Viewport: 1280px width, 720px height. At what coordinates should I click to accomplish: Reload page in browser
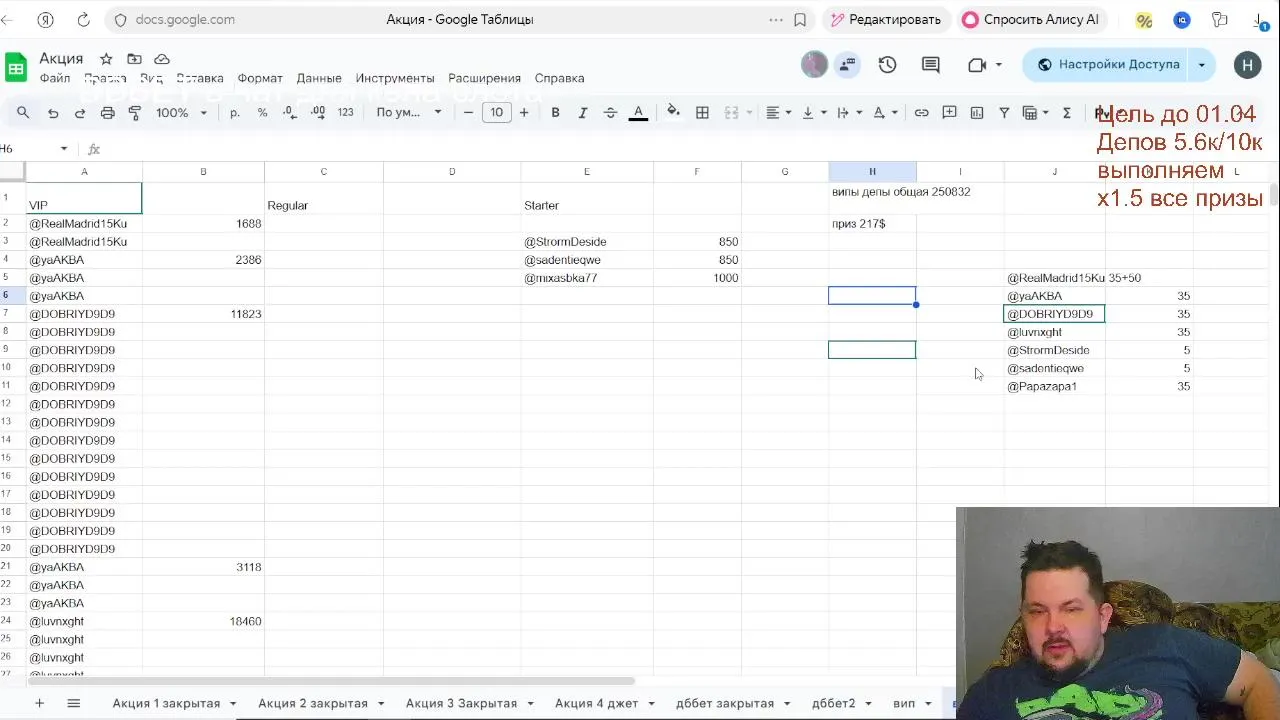click(83, 19)
